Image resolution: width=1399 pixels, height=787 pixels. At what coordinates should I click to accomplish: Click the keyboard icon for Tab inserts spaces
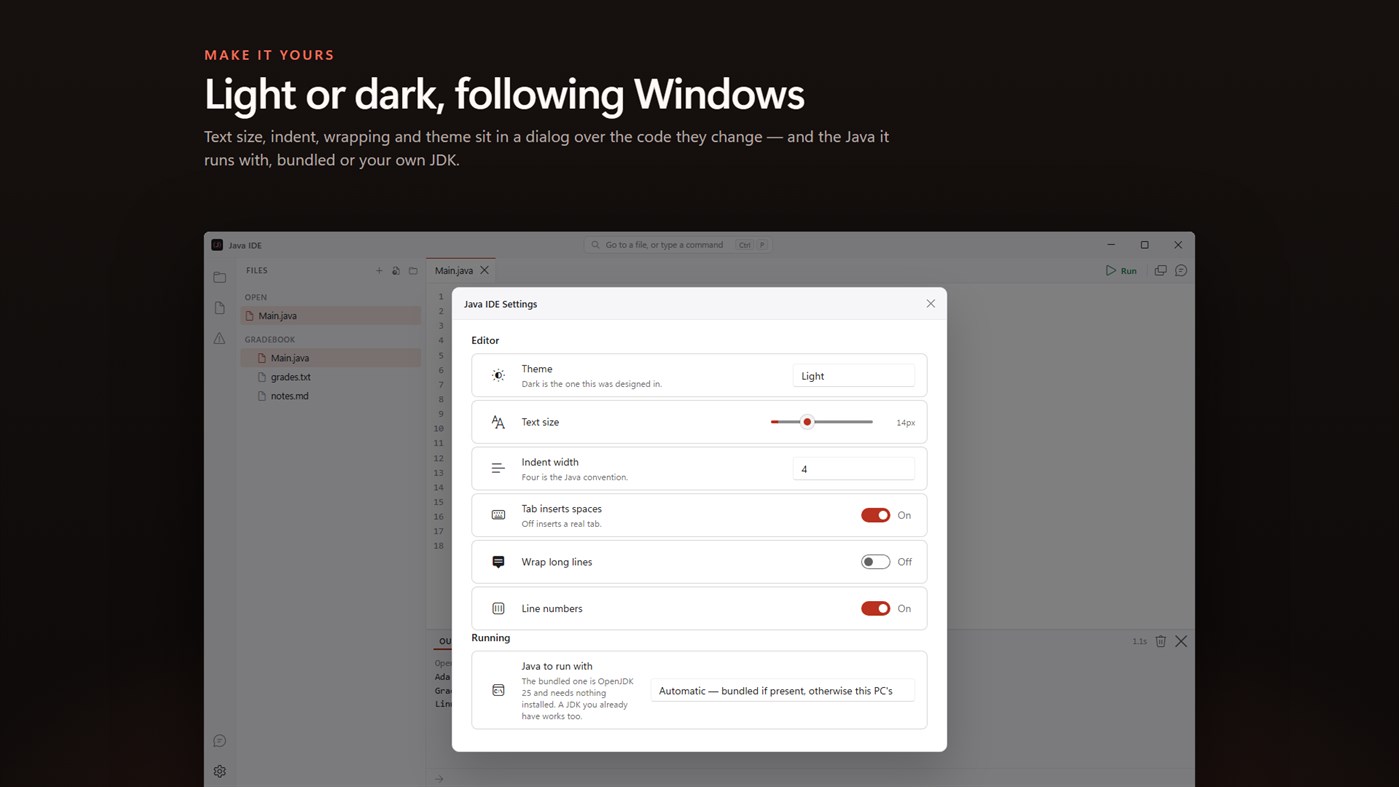point(498,515)
